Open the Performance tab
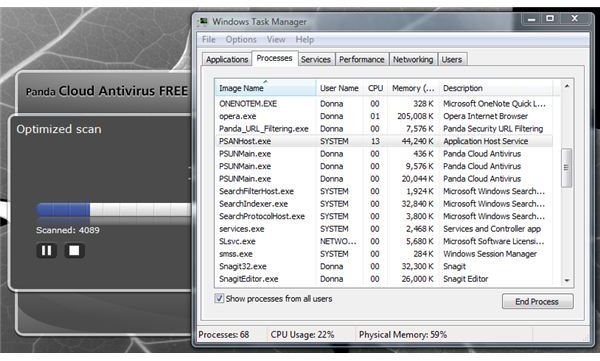This screenshot has height=361, width=600. (362, 59)
